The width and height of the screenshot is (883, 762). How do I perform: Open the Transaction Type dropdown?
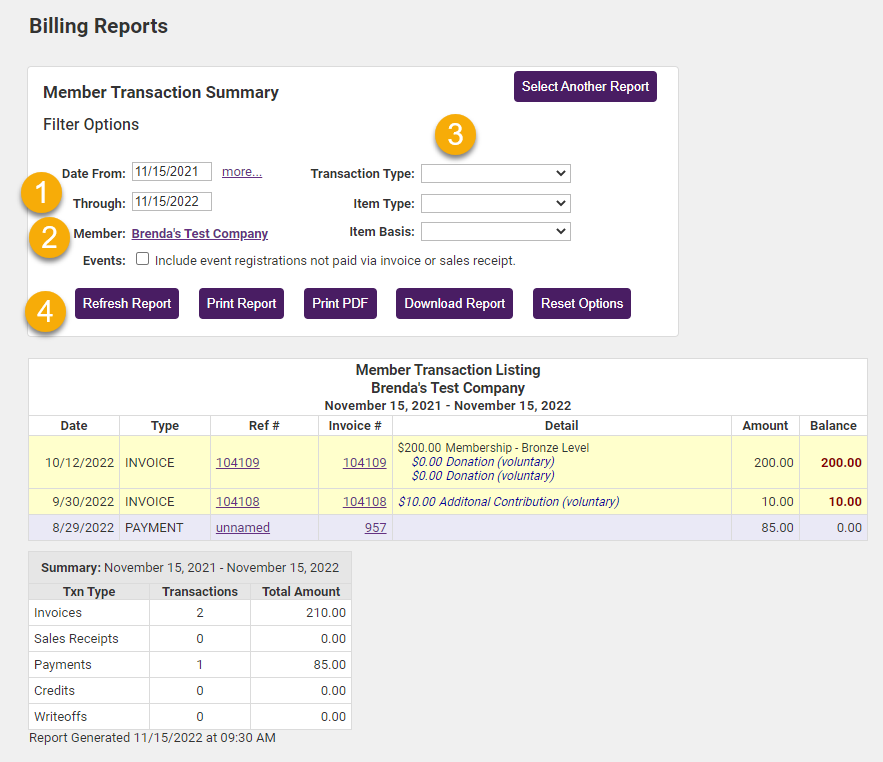[495, 172]
